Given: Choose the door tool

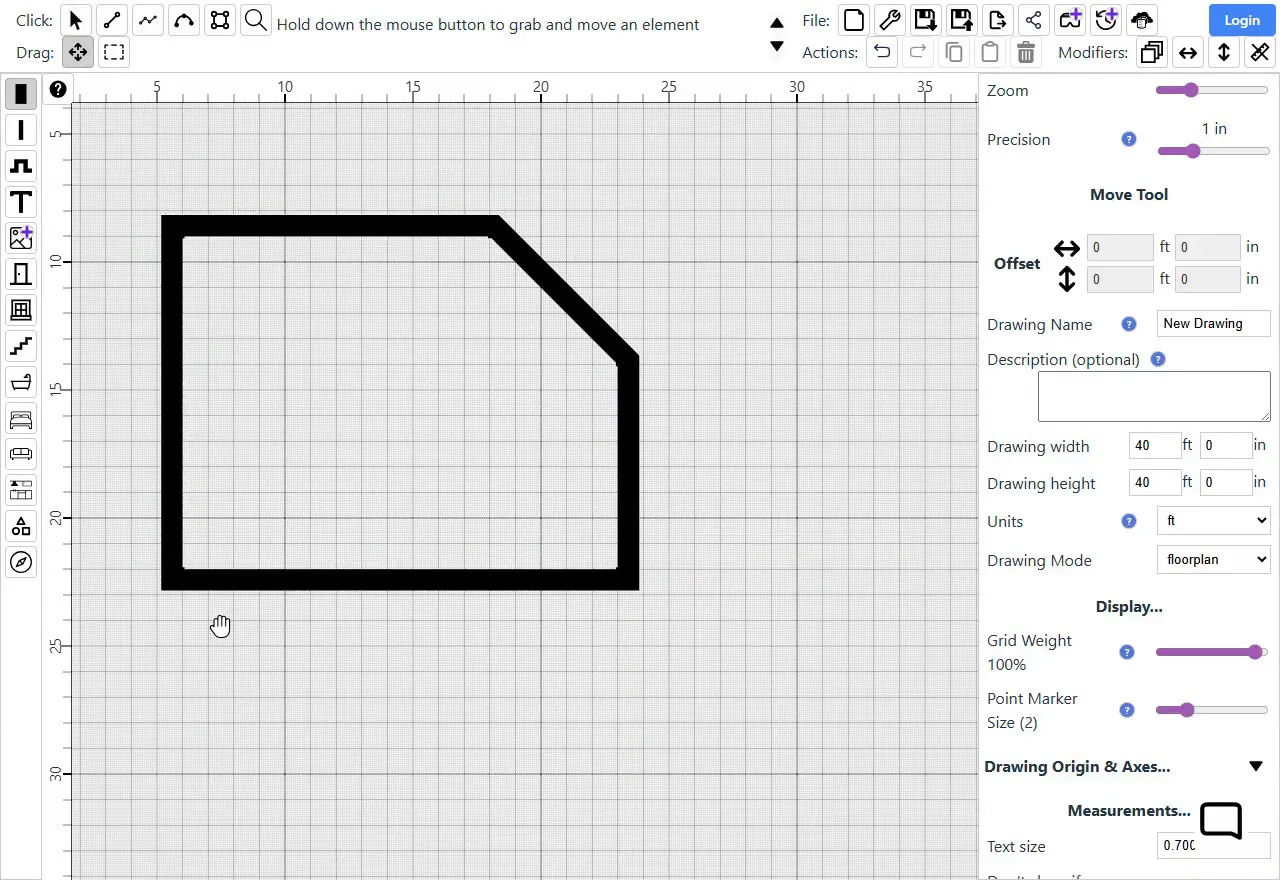Looking at the screenshot, I should pyautogui.click(x=21, y=274).
